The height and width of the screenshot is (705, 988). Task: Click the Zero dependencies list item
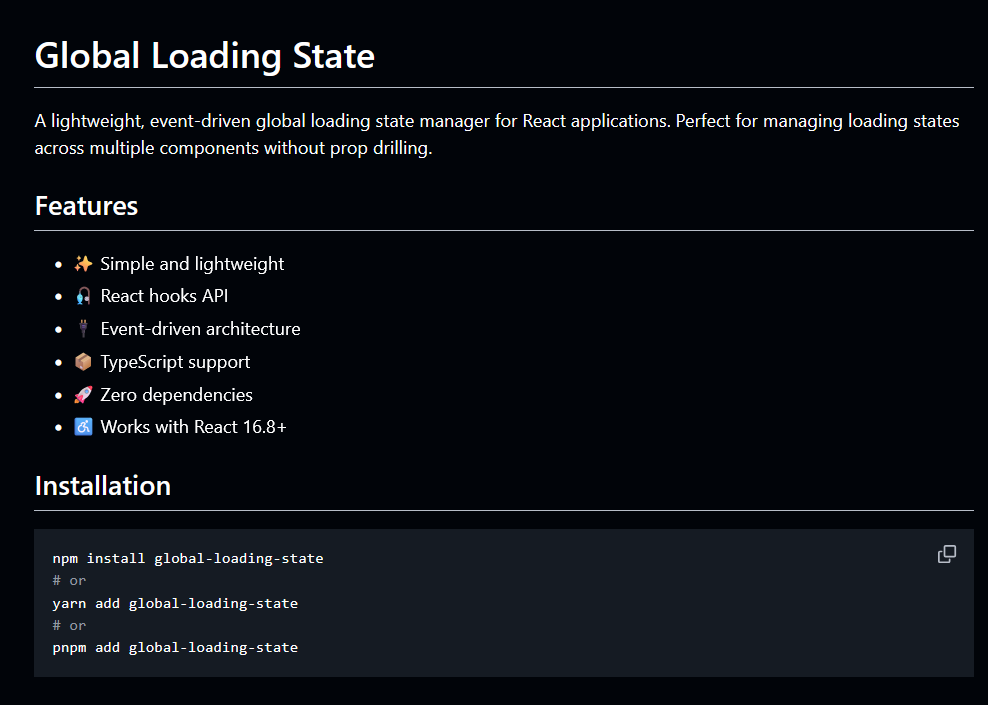pos(175,394)
